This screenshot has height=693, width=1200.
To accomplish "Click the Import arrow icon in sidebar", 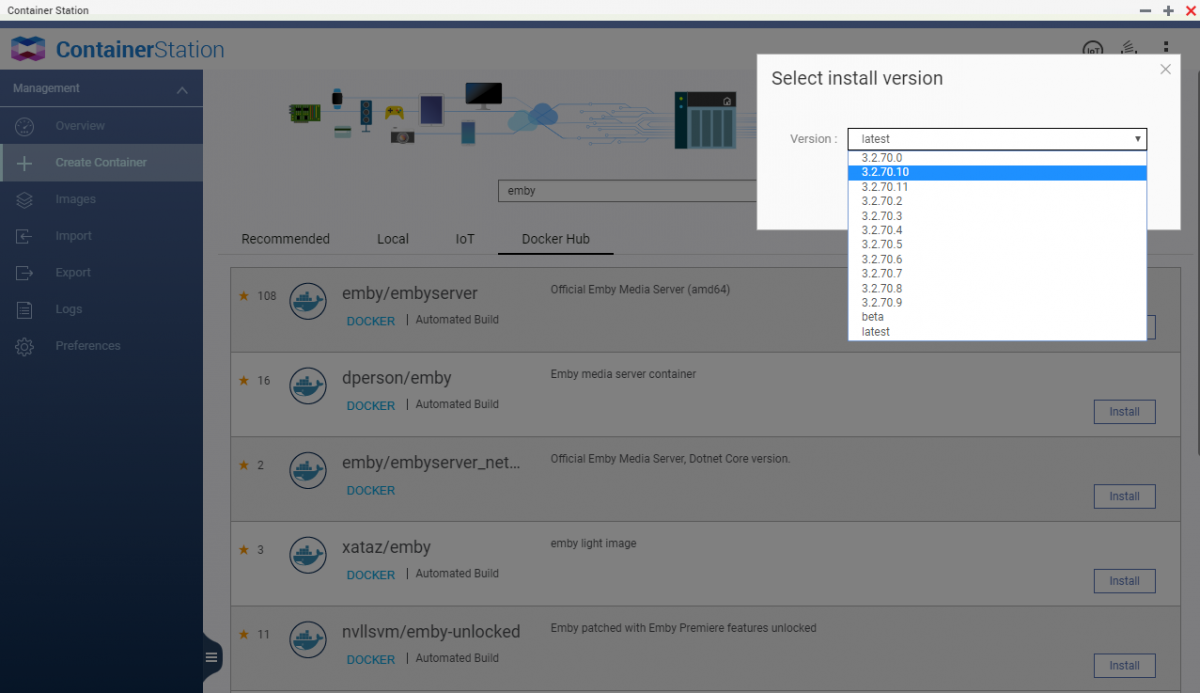I will coord(25,236).
